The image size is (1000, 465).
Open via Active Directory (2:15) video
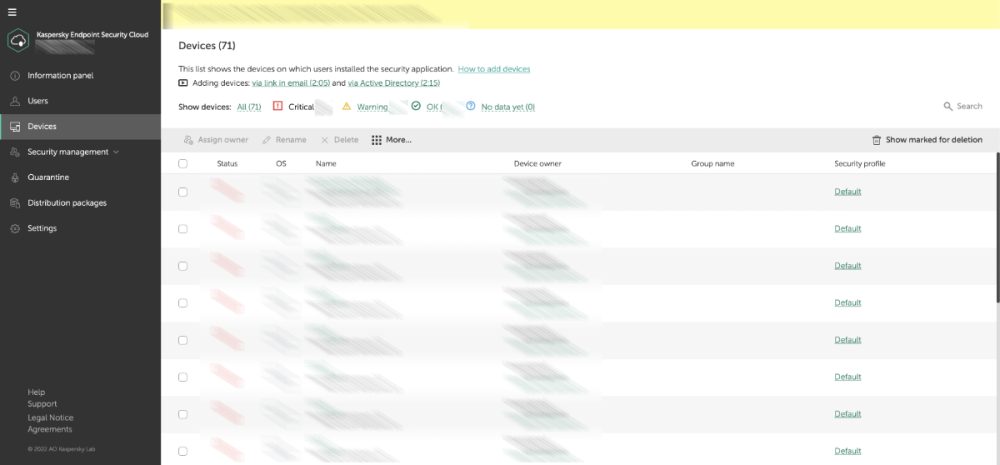[x=393, y=83]
